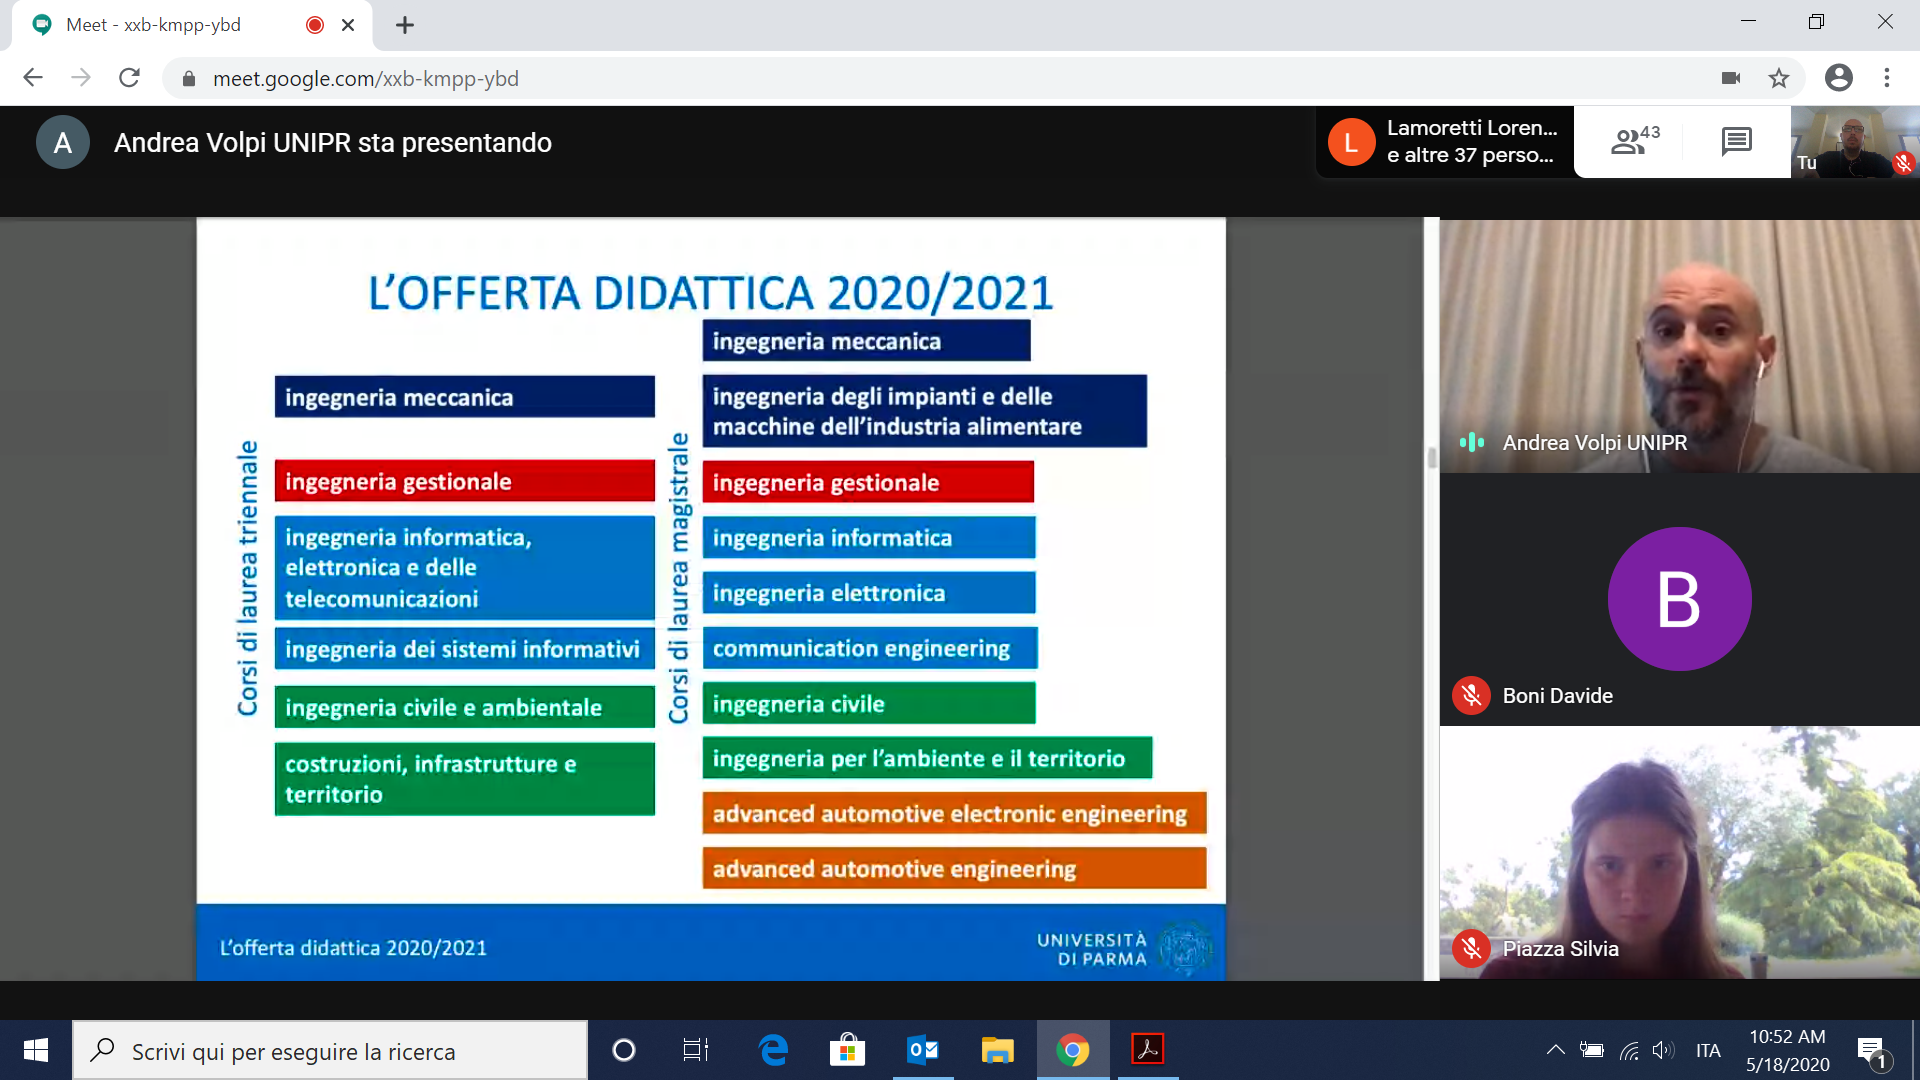Open the Chrome profile menu
Screen dimensions: 1920x1080
[x=1839, y=78]
